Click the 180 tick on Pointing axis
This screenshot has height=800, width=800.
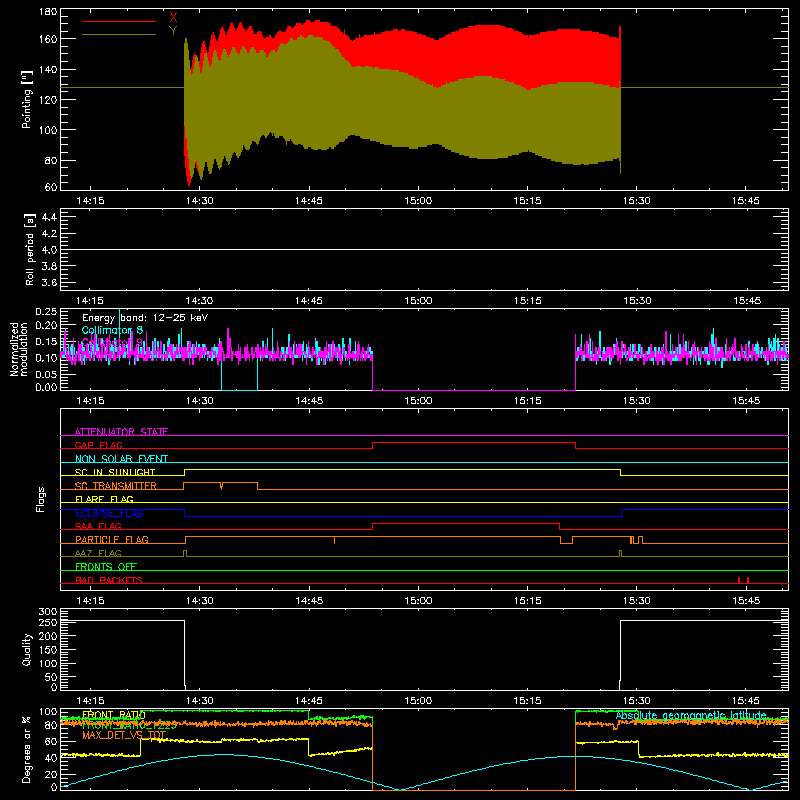(x=48, y=12)
